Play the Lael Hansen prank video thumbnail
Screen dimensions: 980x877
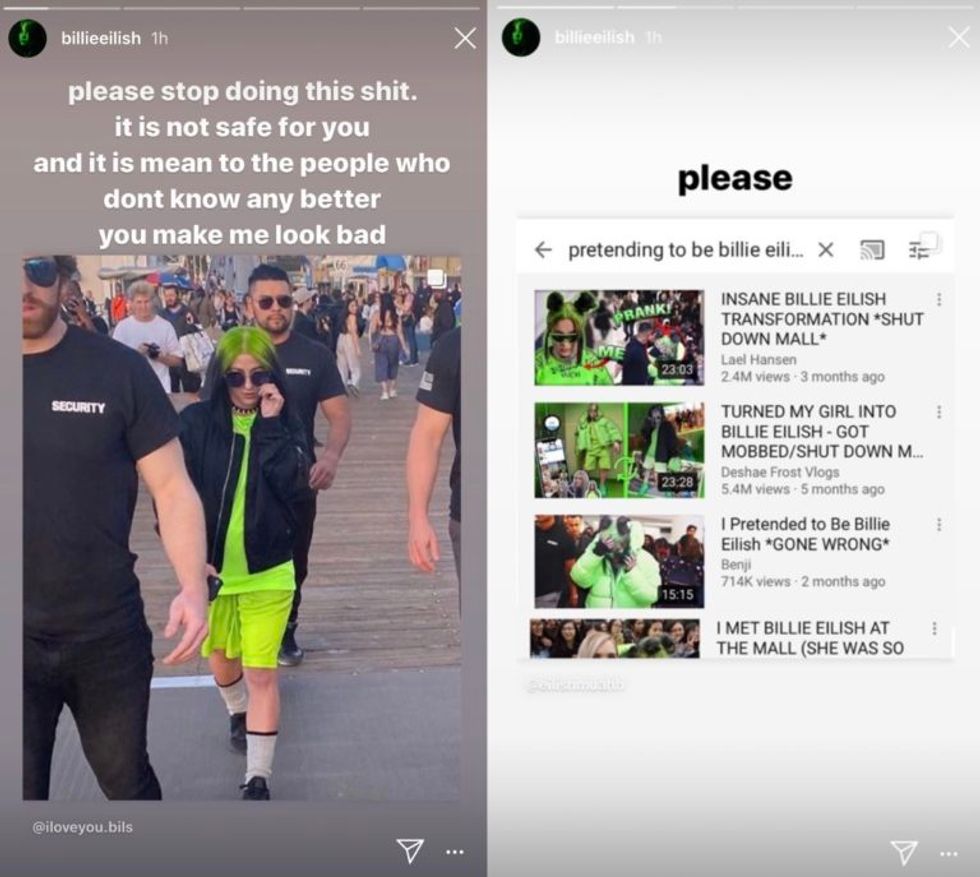point(619,338)
